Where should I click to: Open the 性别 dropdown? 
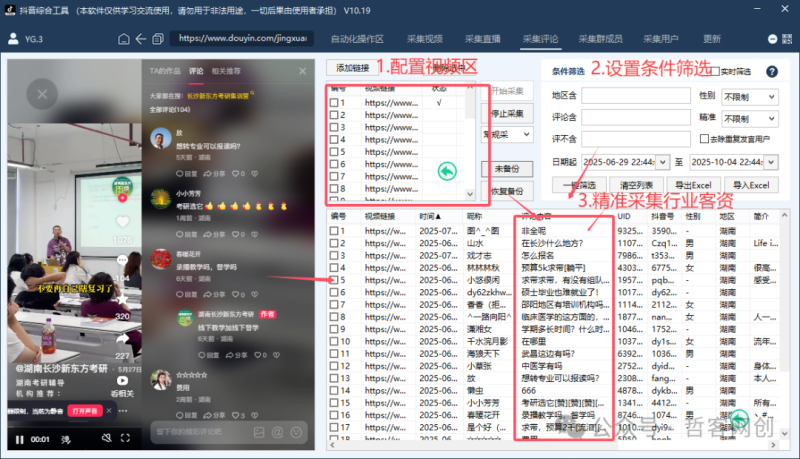[750, 96]
